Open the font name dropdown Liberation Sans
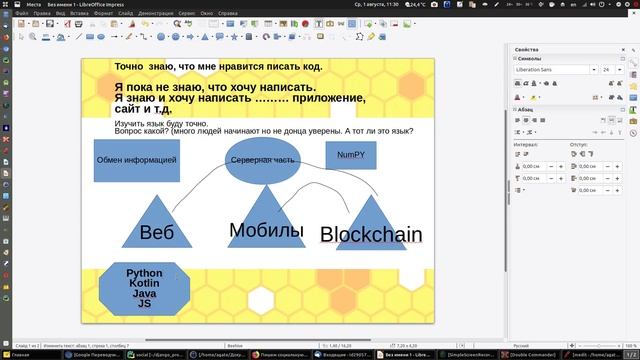This screenshot has height=360, width=640. pyautogui.click(x=594, y=70)
